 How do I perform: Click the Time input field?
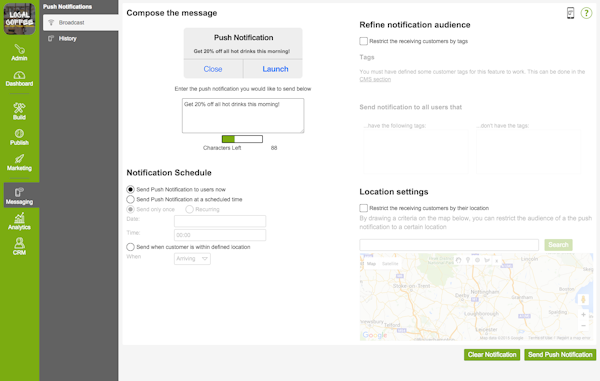pos(220,235)
